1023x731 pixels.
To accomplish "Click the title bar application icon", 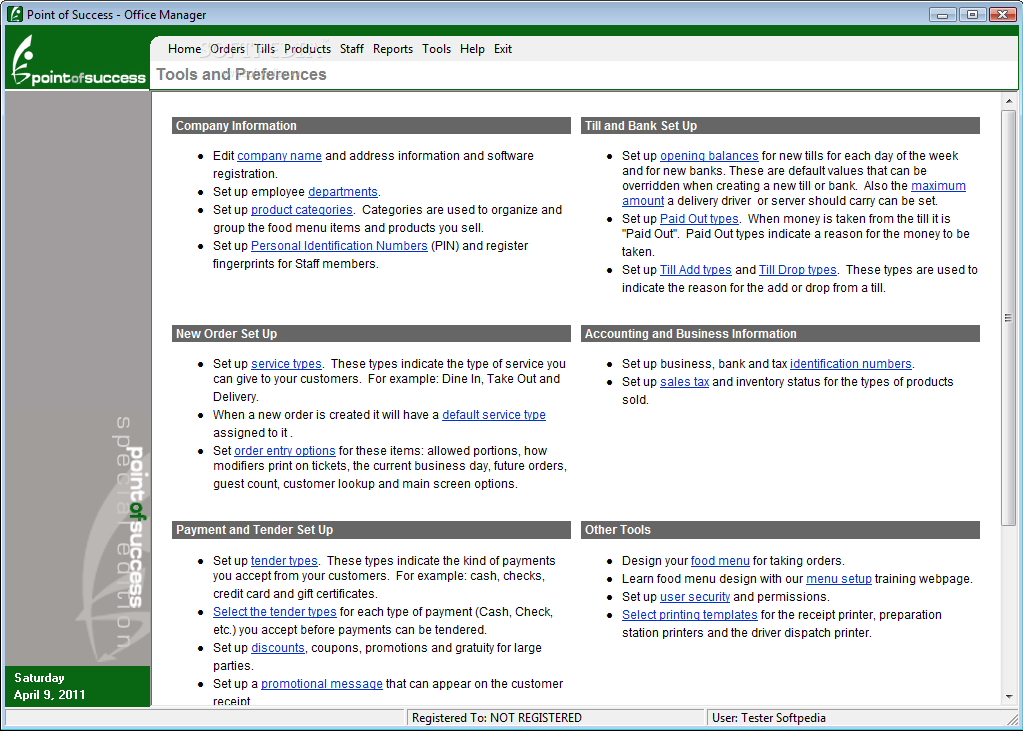I will pos(15,14).
